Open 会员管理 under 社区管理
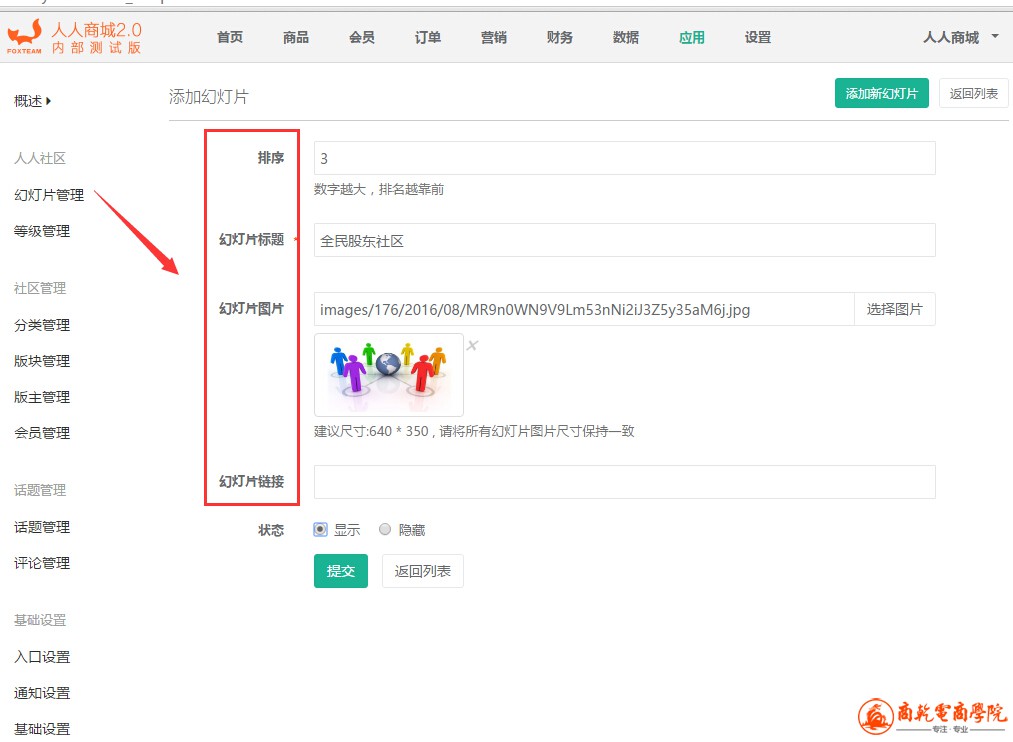The image size is (1013, 742). [42, 433]
